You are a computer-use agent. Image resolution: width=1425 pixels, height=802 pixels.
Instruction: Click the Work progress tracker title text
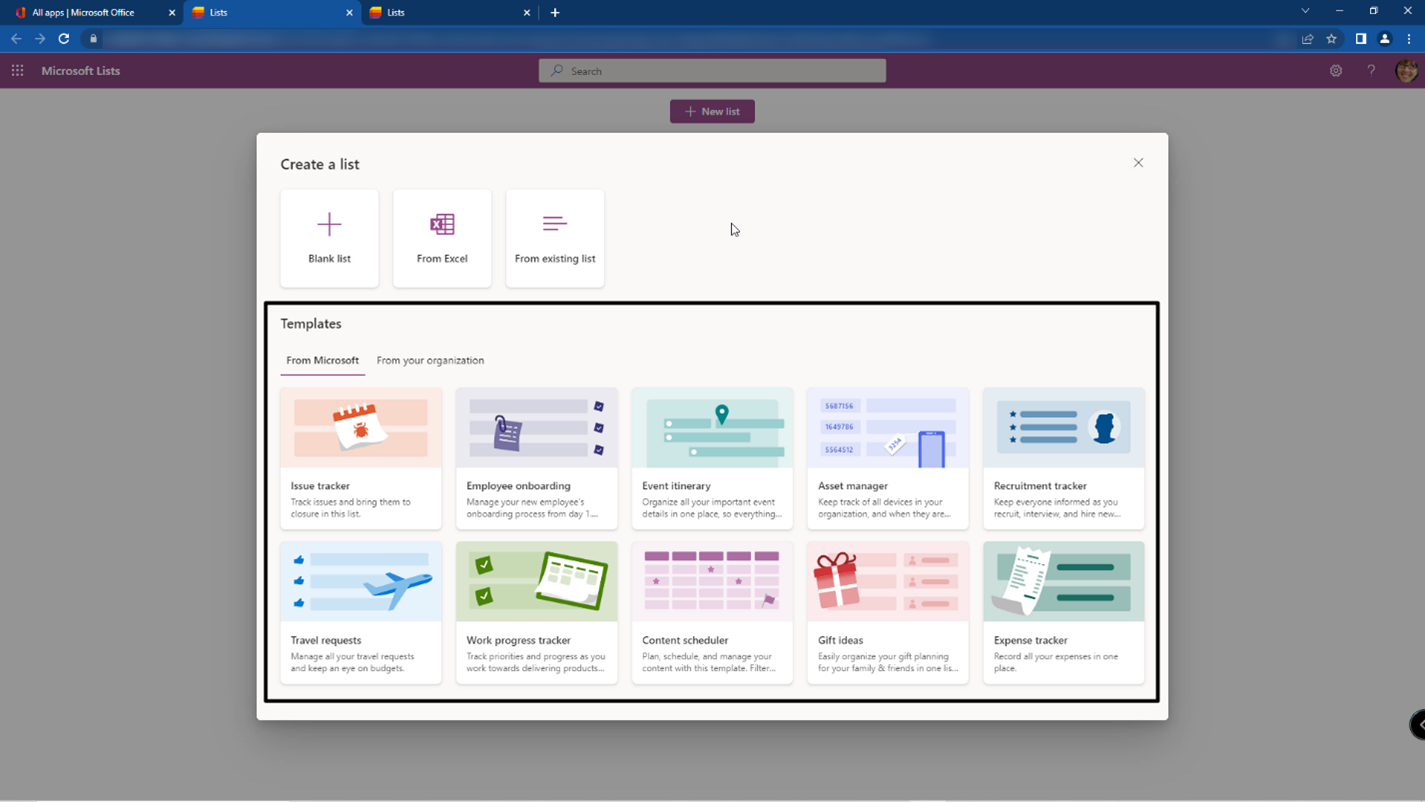coord(518,640)
